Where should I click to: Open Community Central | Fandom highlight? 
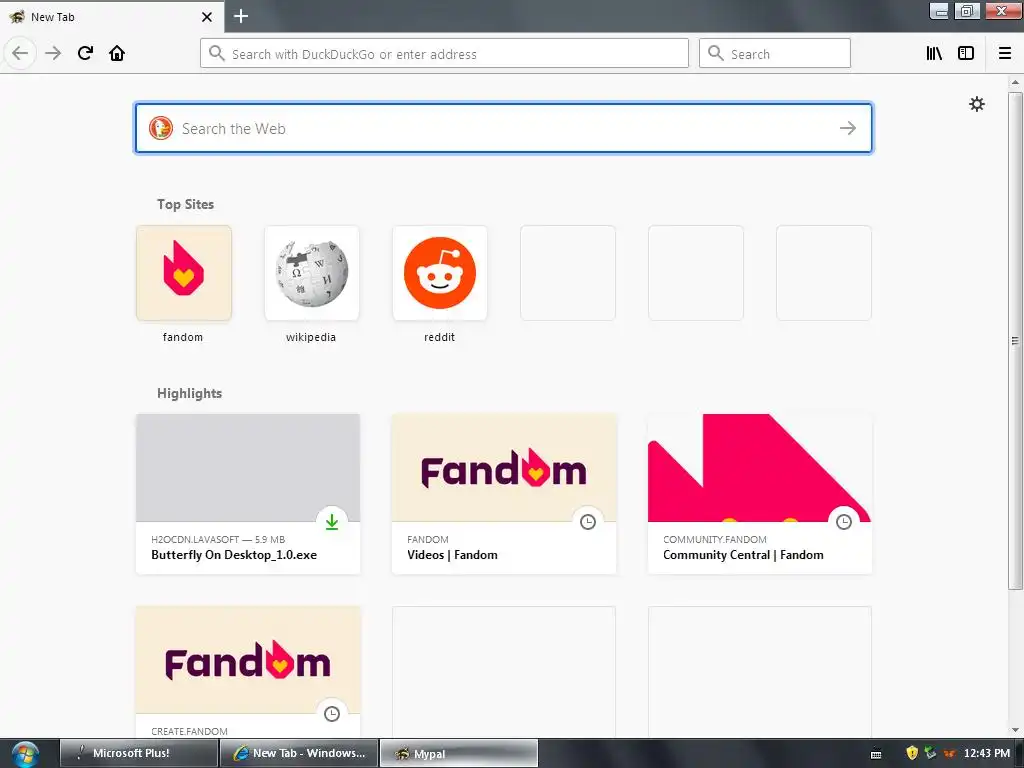[x=760, y=494]
